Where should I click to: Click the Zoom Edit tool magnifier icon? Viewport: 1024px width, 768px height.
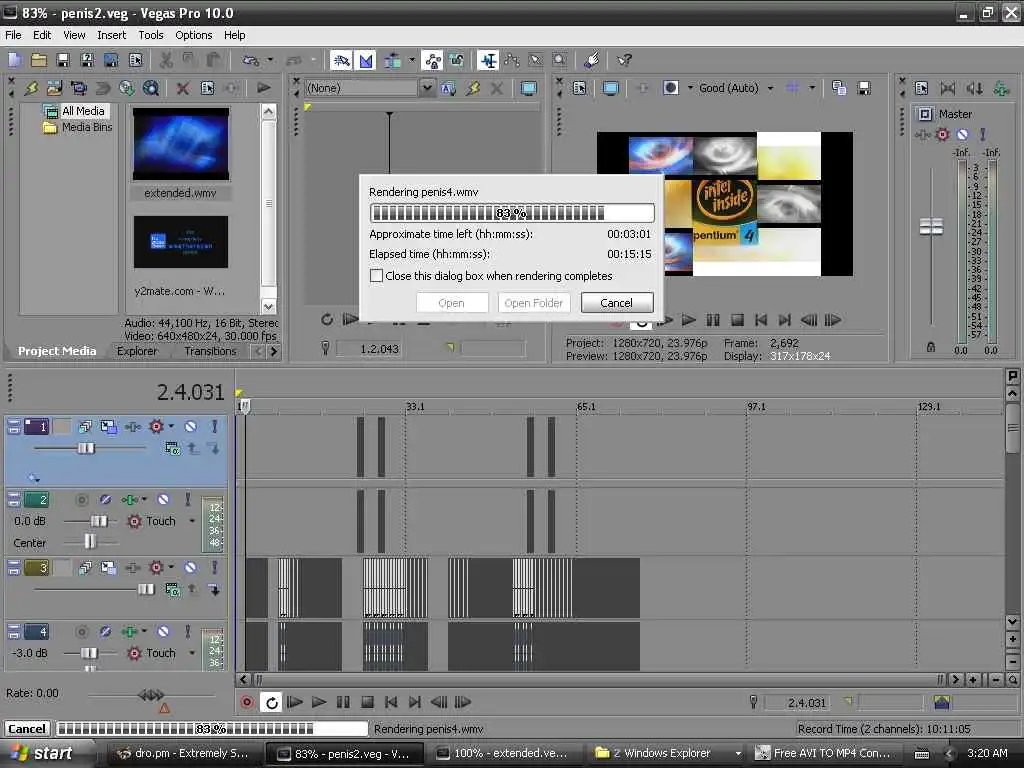tap(560, 61)
